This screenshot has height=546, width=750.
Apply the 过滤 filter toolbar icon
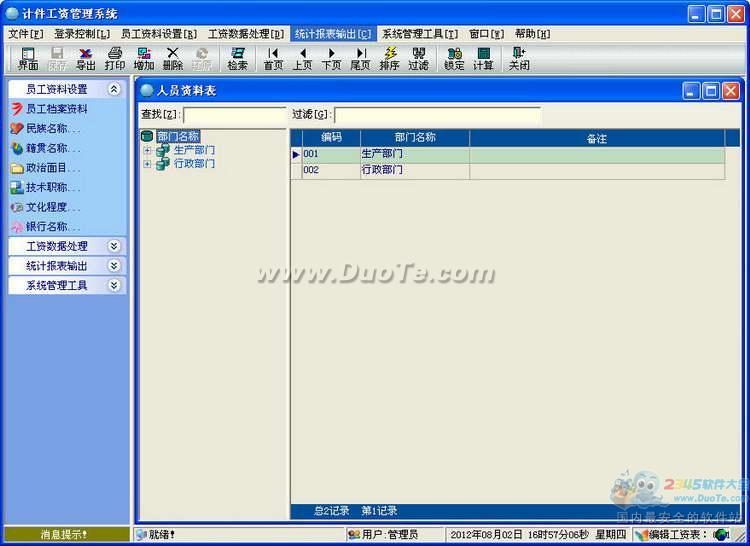418,58
